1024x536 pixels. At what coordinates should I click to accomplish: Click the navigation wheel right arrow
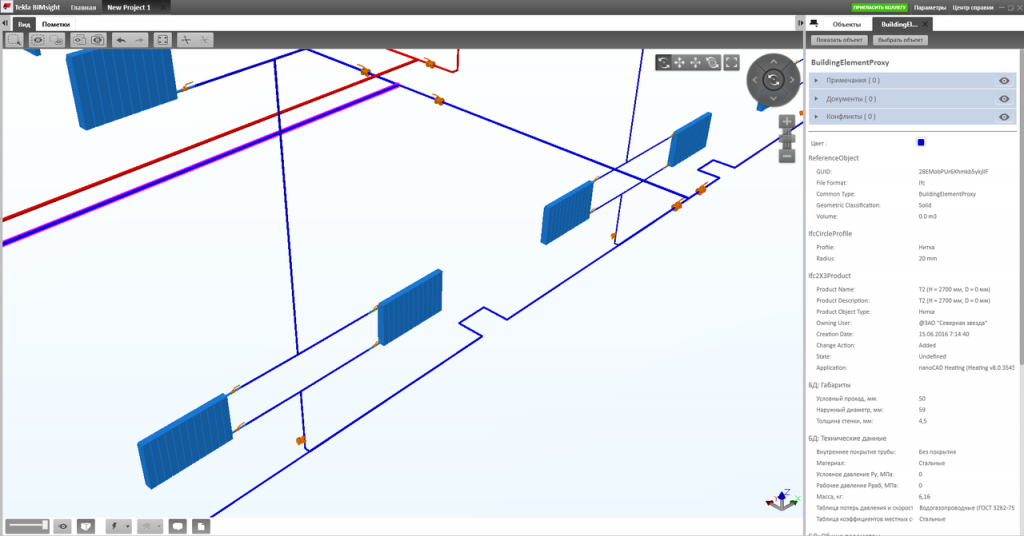[792, 80]
